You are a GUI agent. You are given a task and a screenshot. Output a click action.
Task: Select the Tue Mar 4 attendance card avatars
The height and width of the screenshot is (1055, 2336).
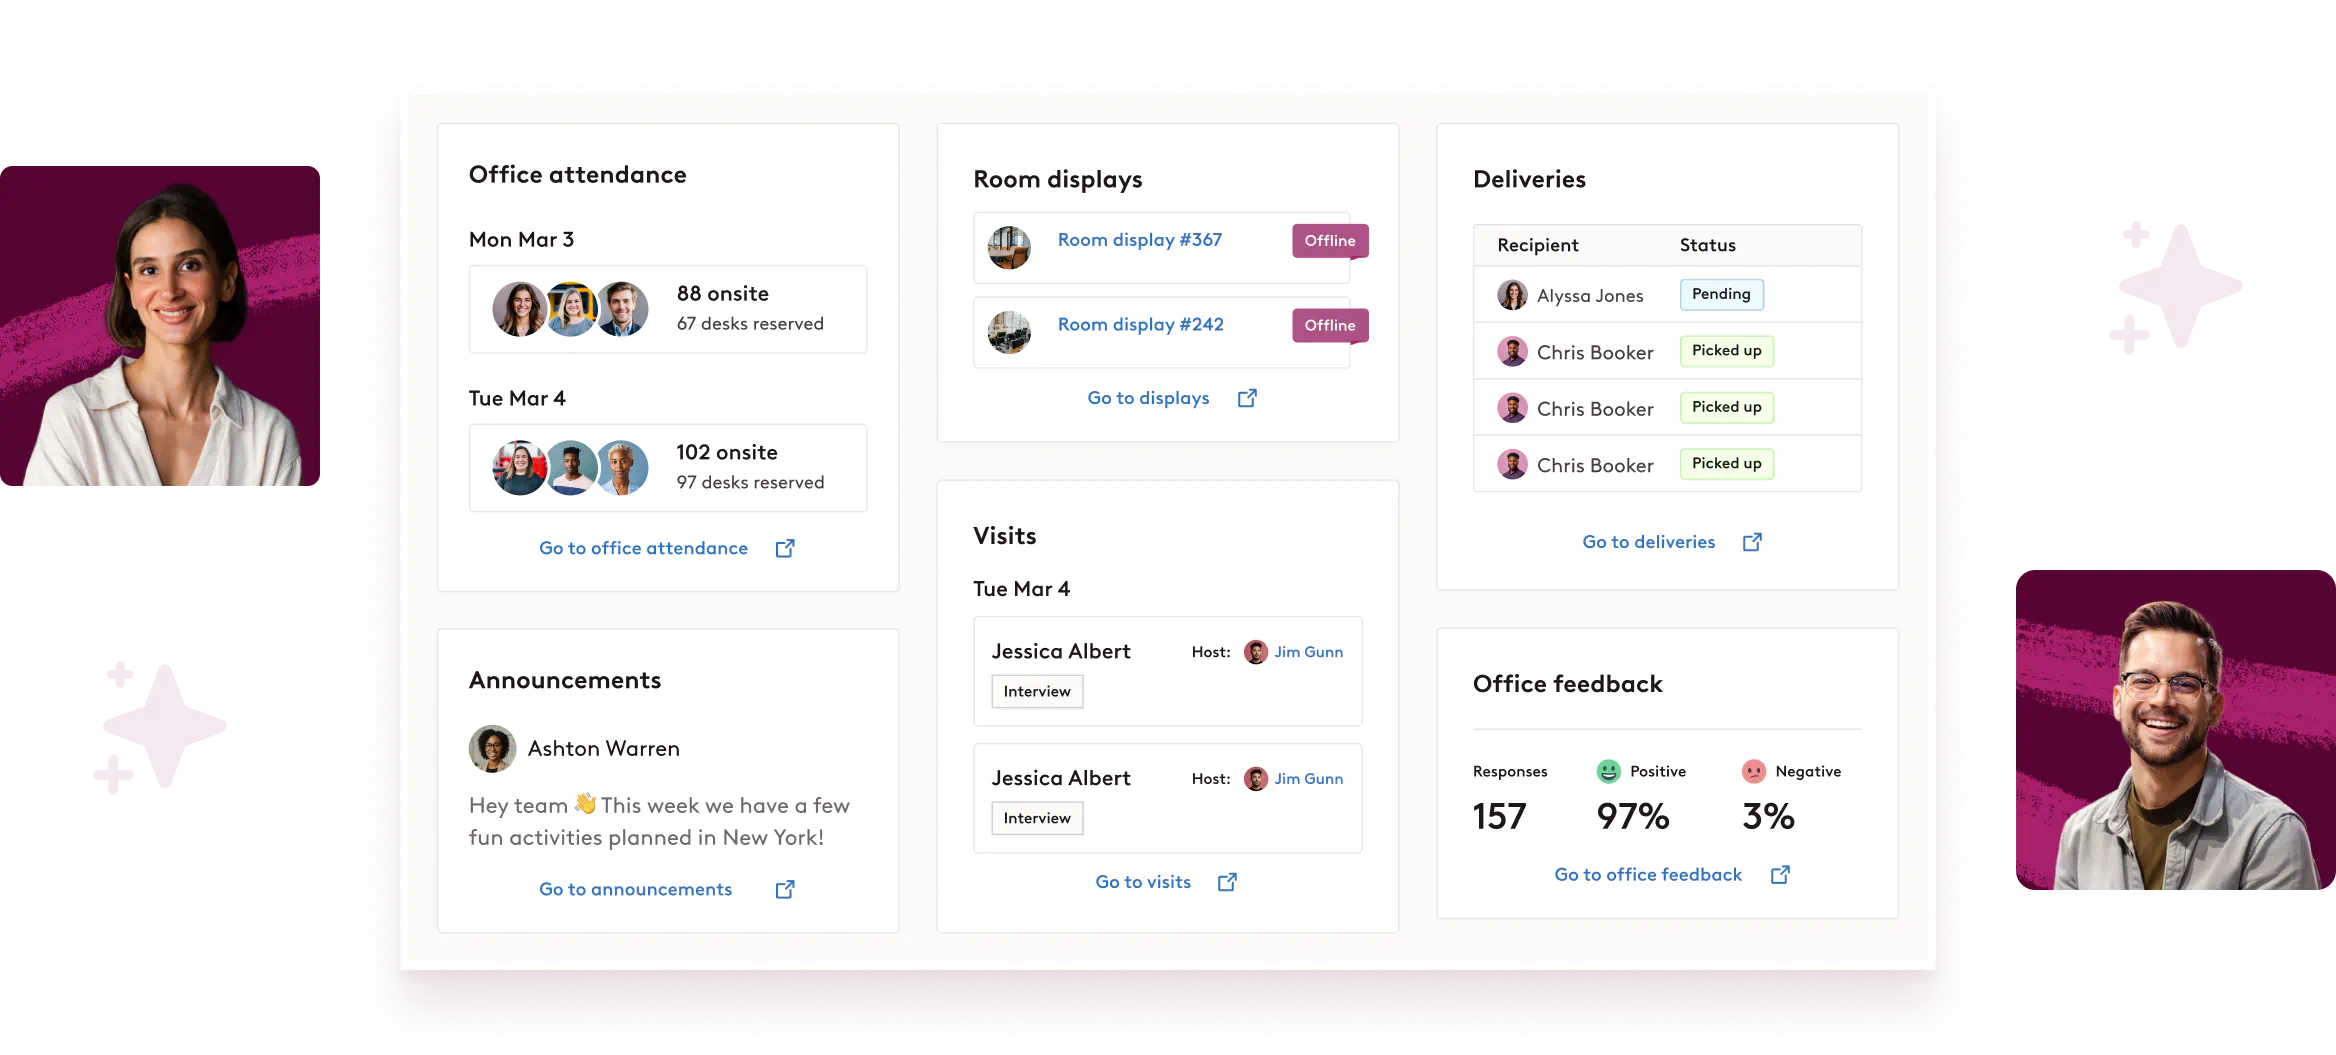570,468
